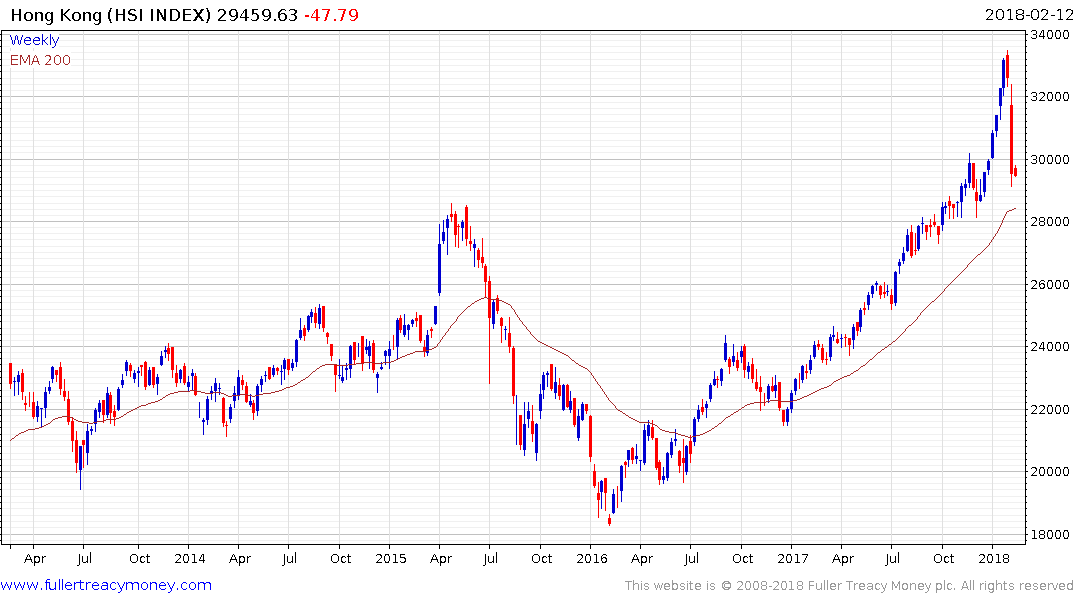This screenshot has height=600, width=1075.
Task: Click the 2016 year label on time axis
Action: [592, 558]
